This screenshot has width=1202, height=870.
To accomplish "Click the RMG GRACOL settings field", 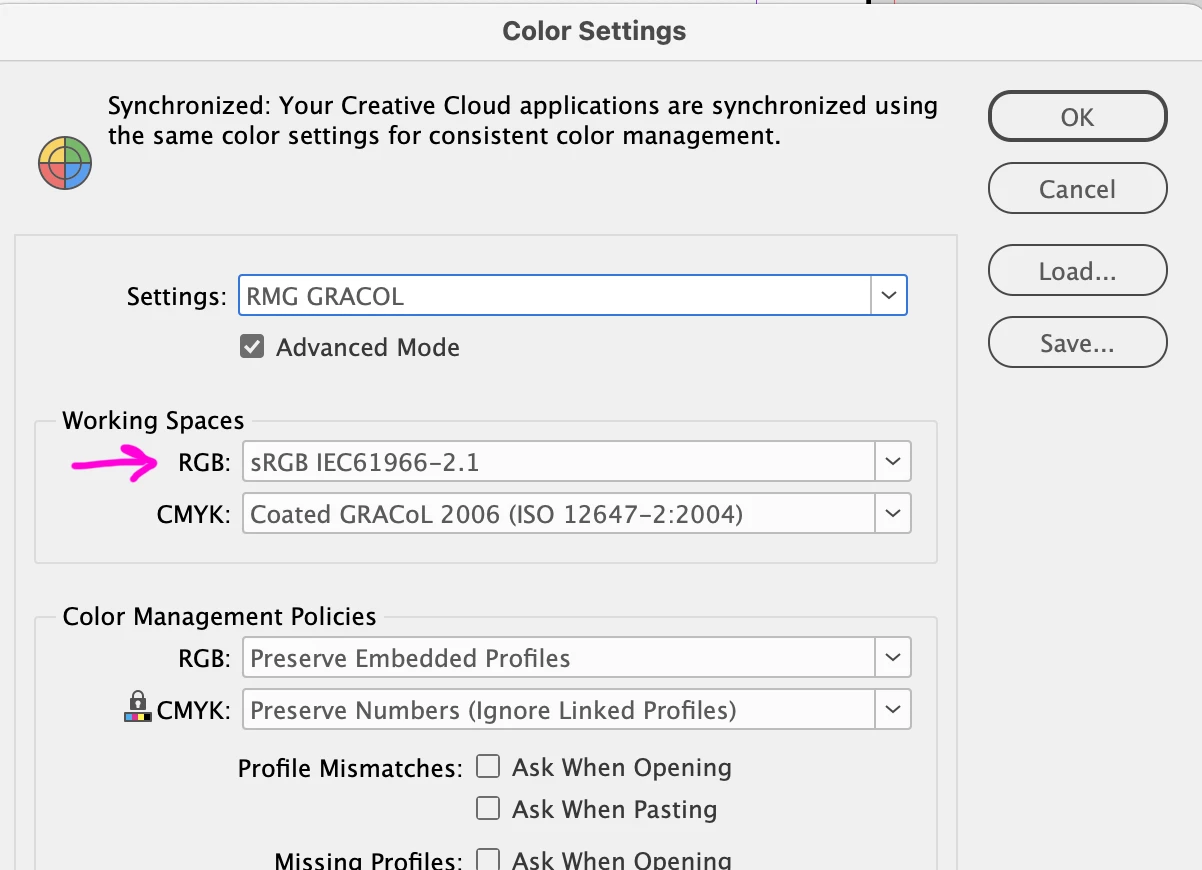I will (x=555, y=296).
